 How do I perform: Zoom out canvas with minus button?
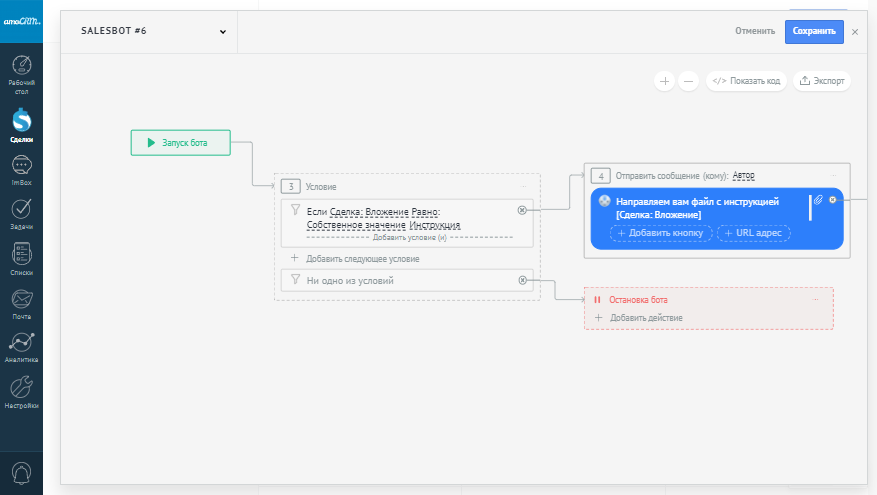(x=688, y=81)
